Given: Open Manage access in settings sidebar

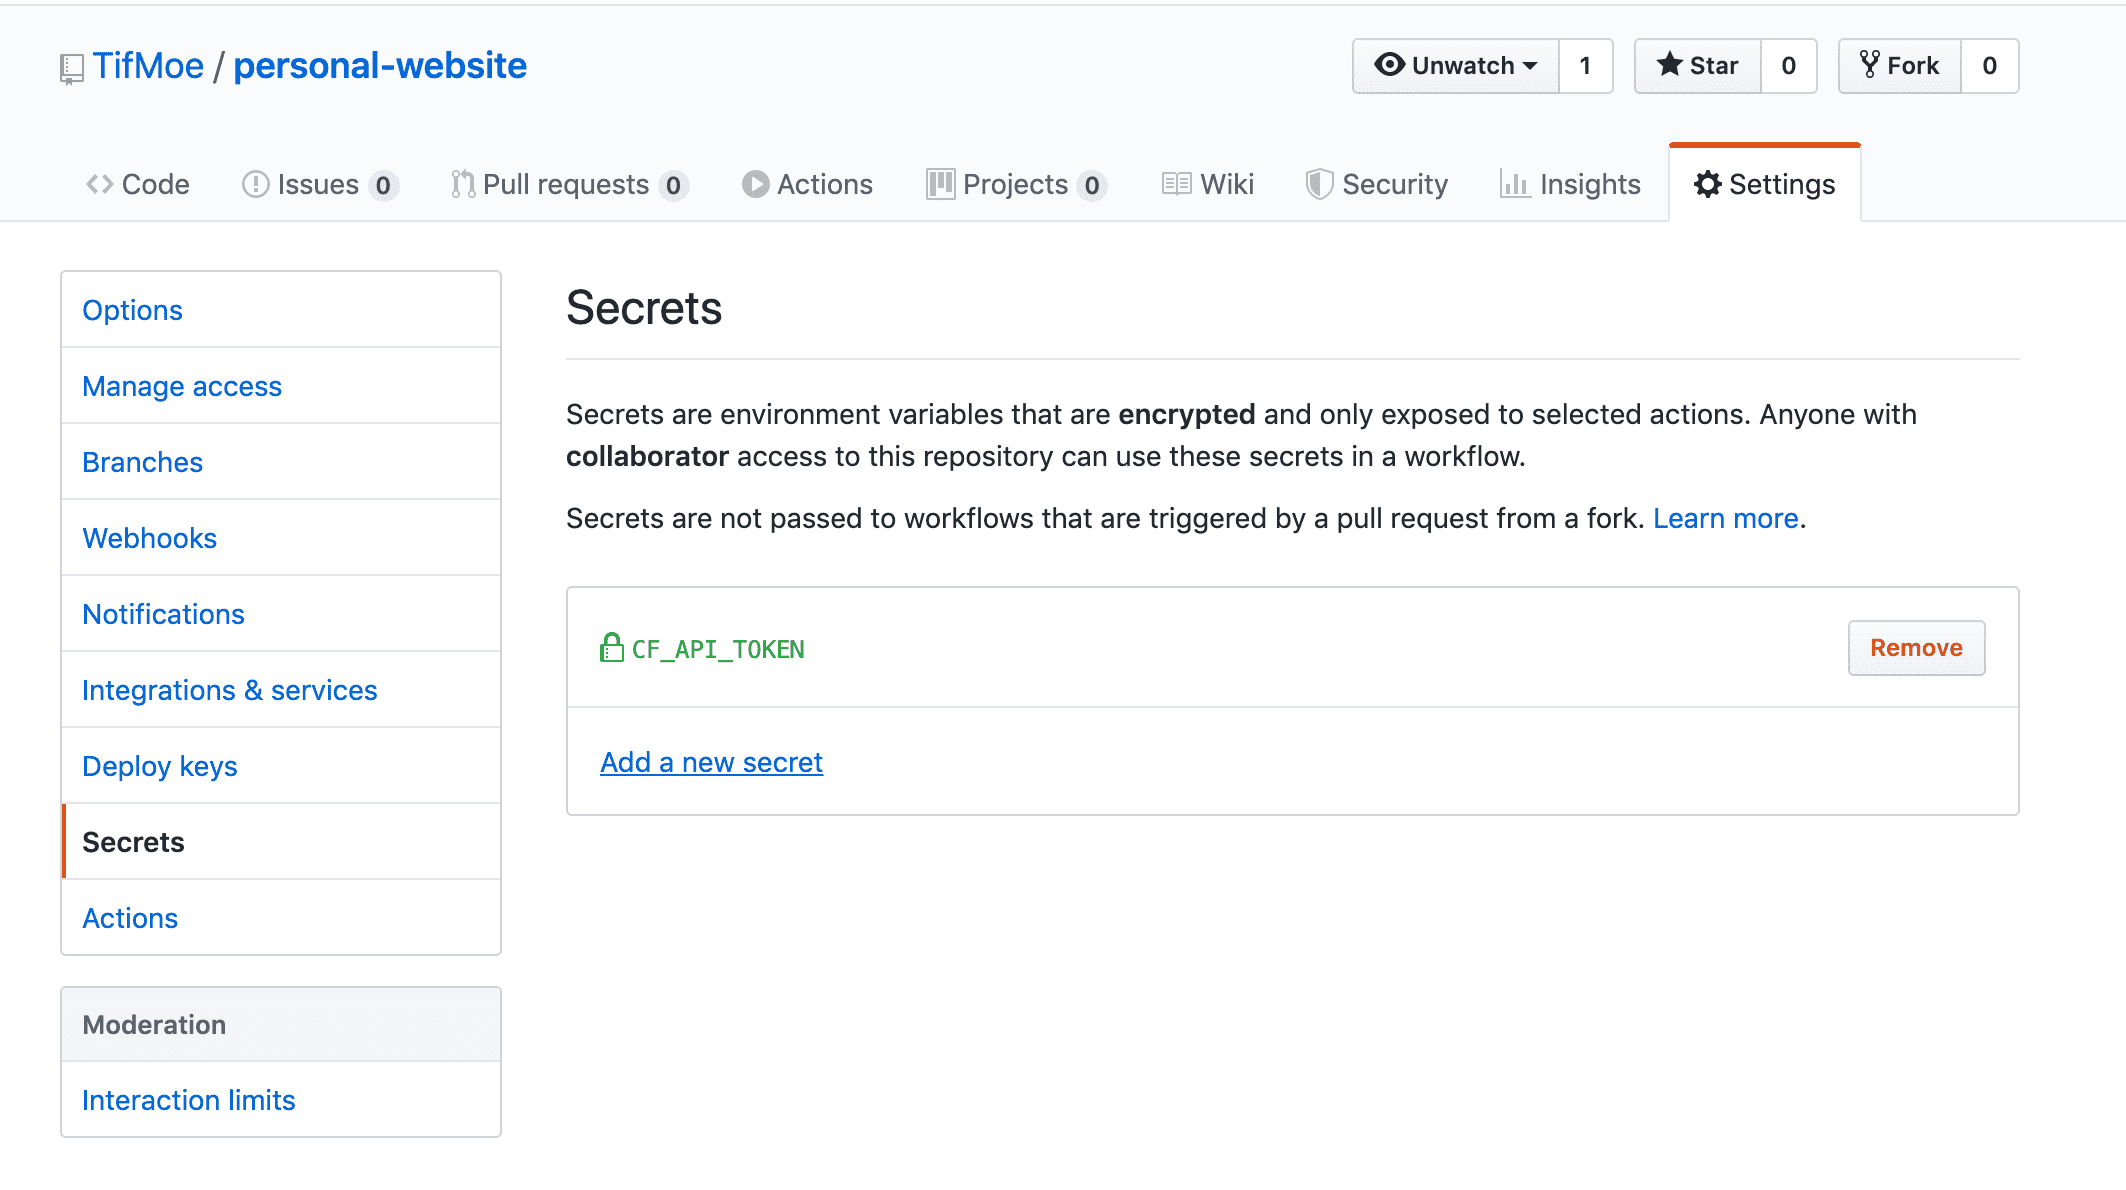Looking at the screenshot, I should tap(182, 387).
